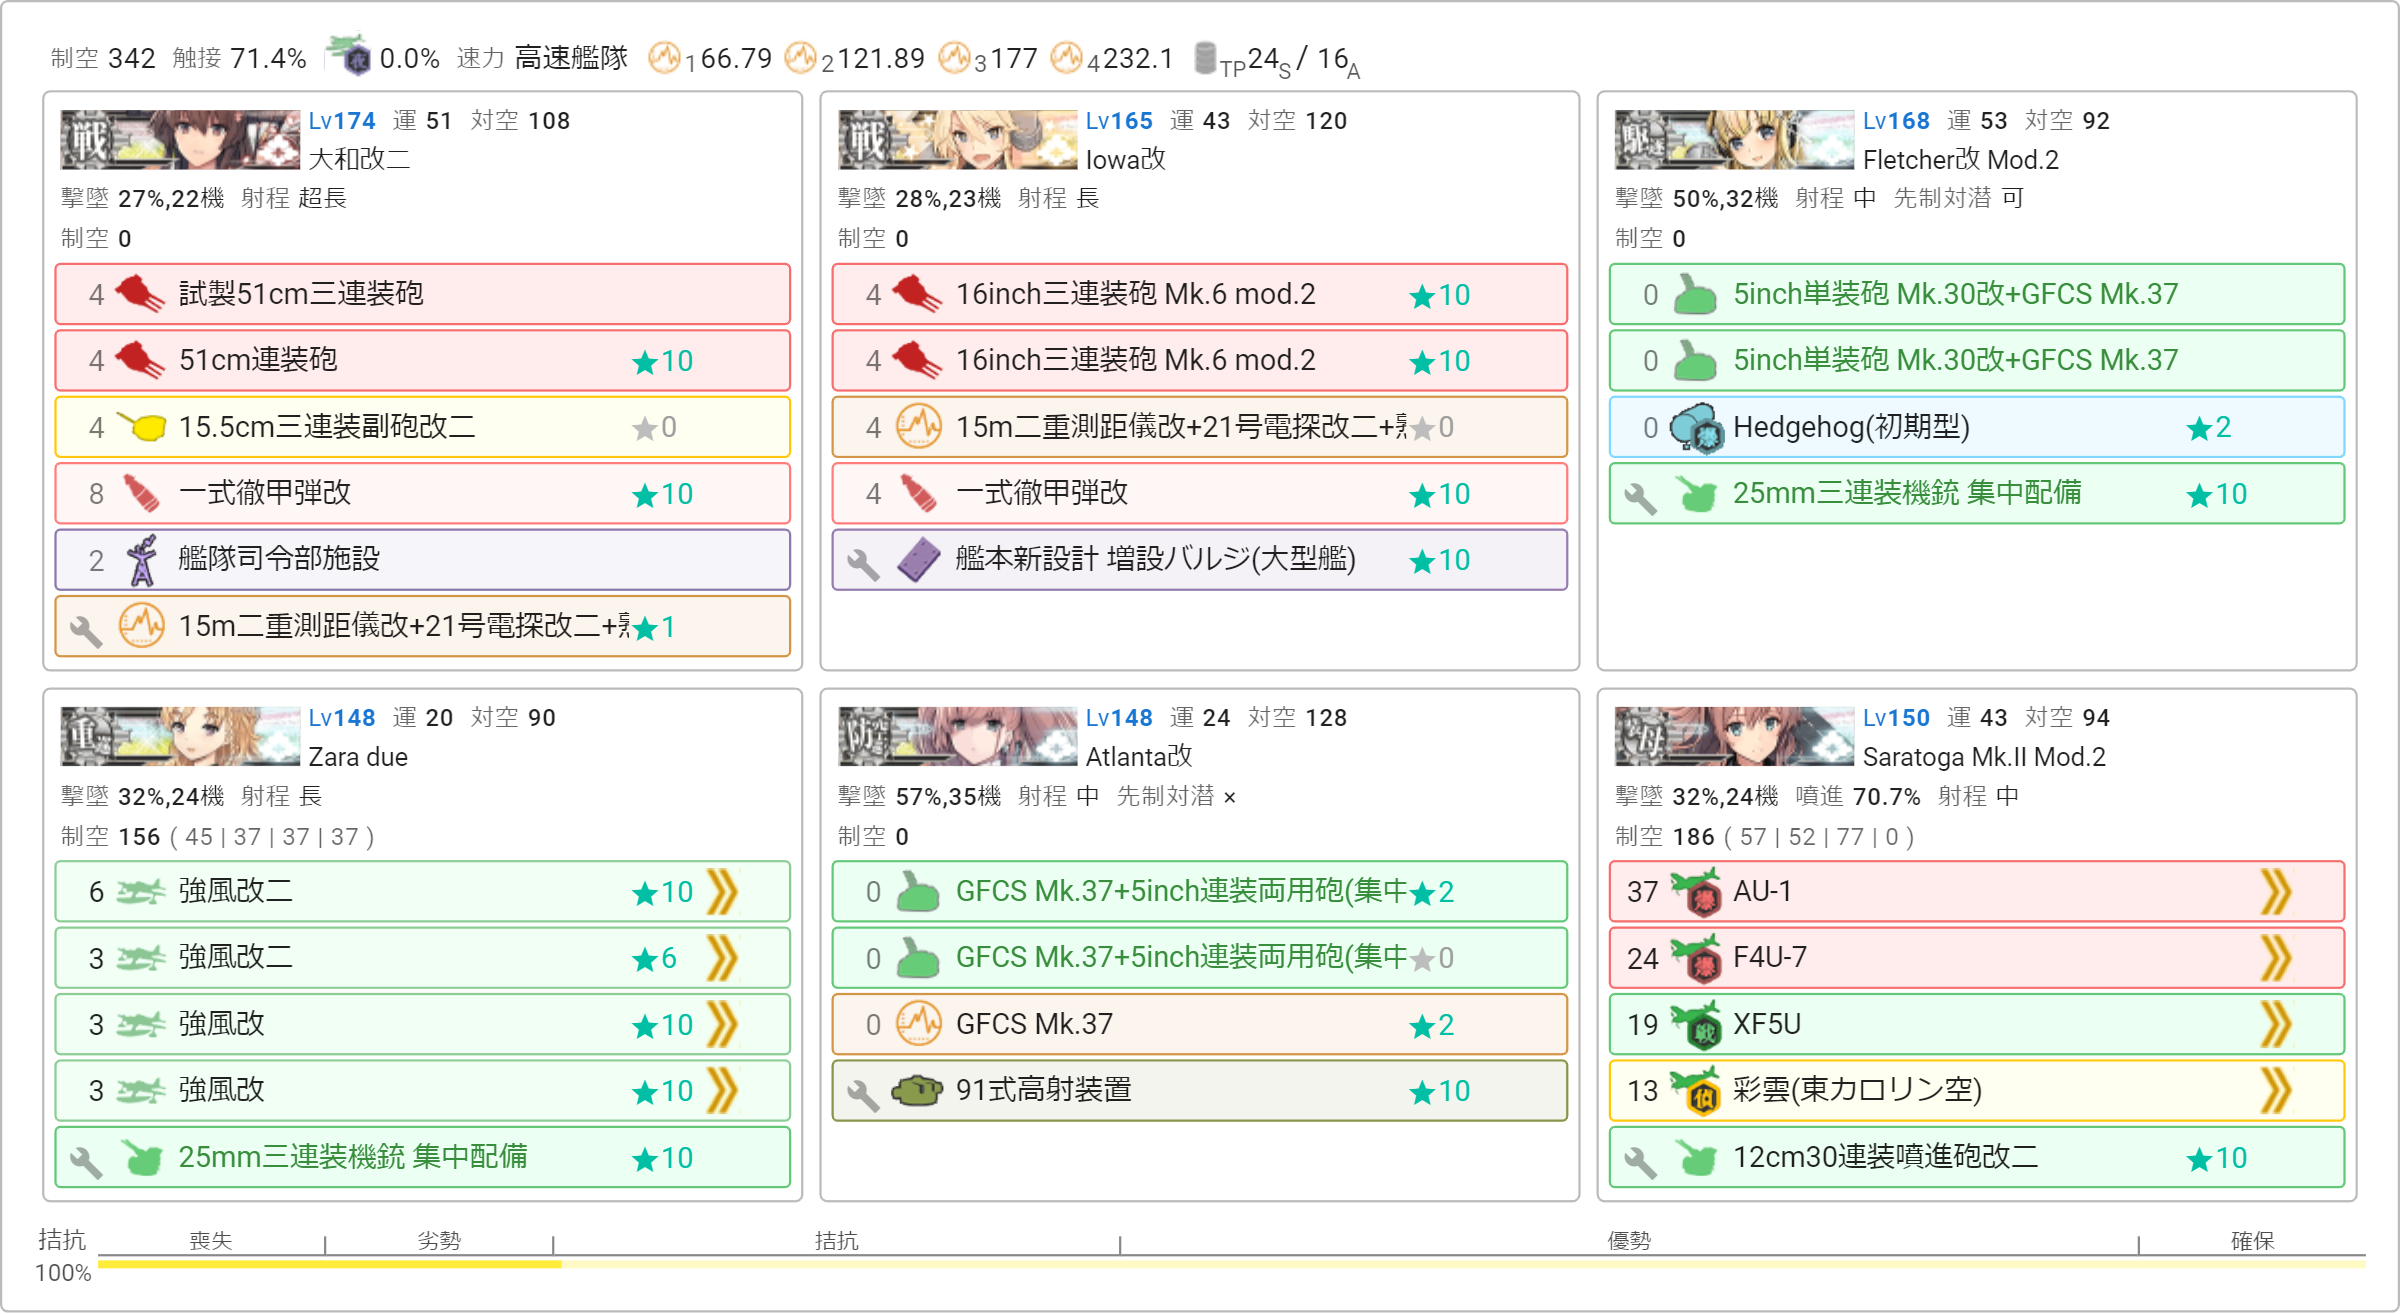Click the radar icon in Iowa改's 15m二重測距儀 row

tap(918, 427)
